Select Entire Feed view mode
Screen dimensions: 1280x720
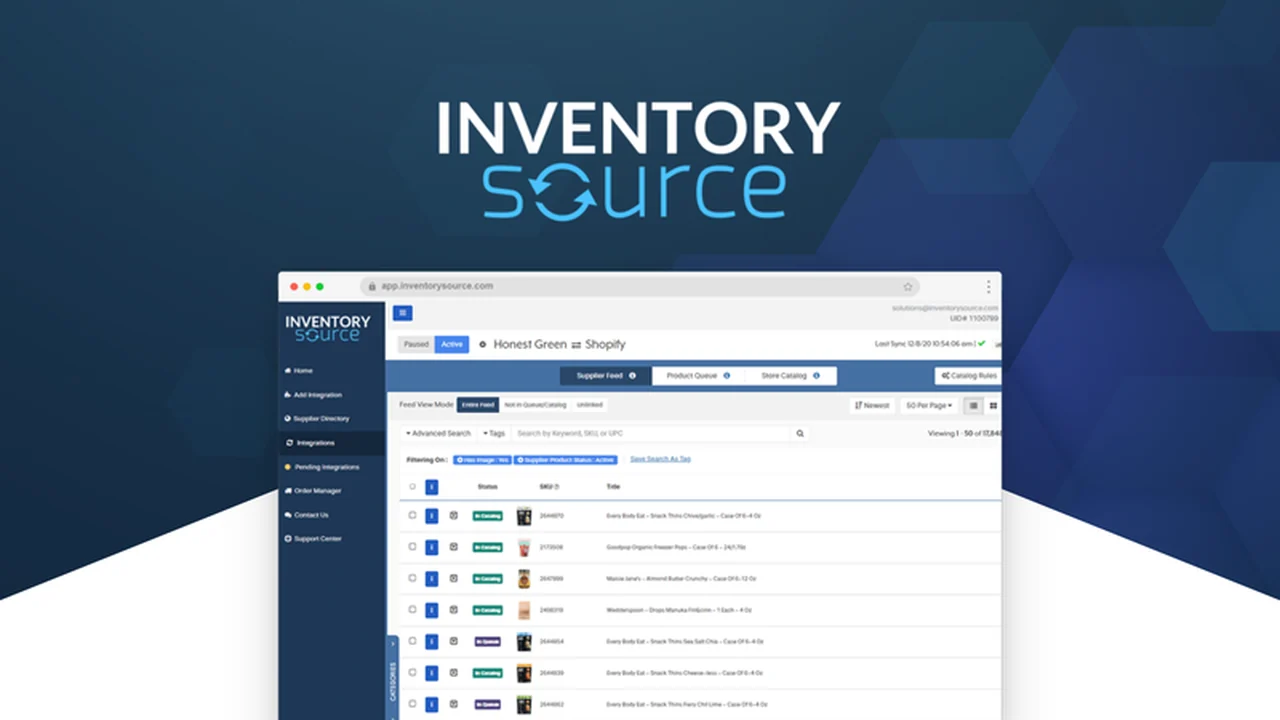(478, 405)
